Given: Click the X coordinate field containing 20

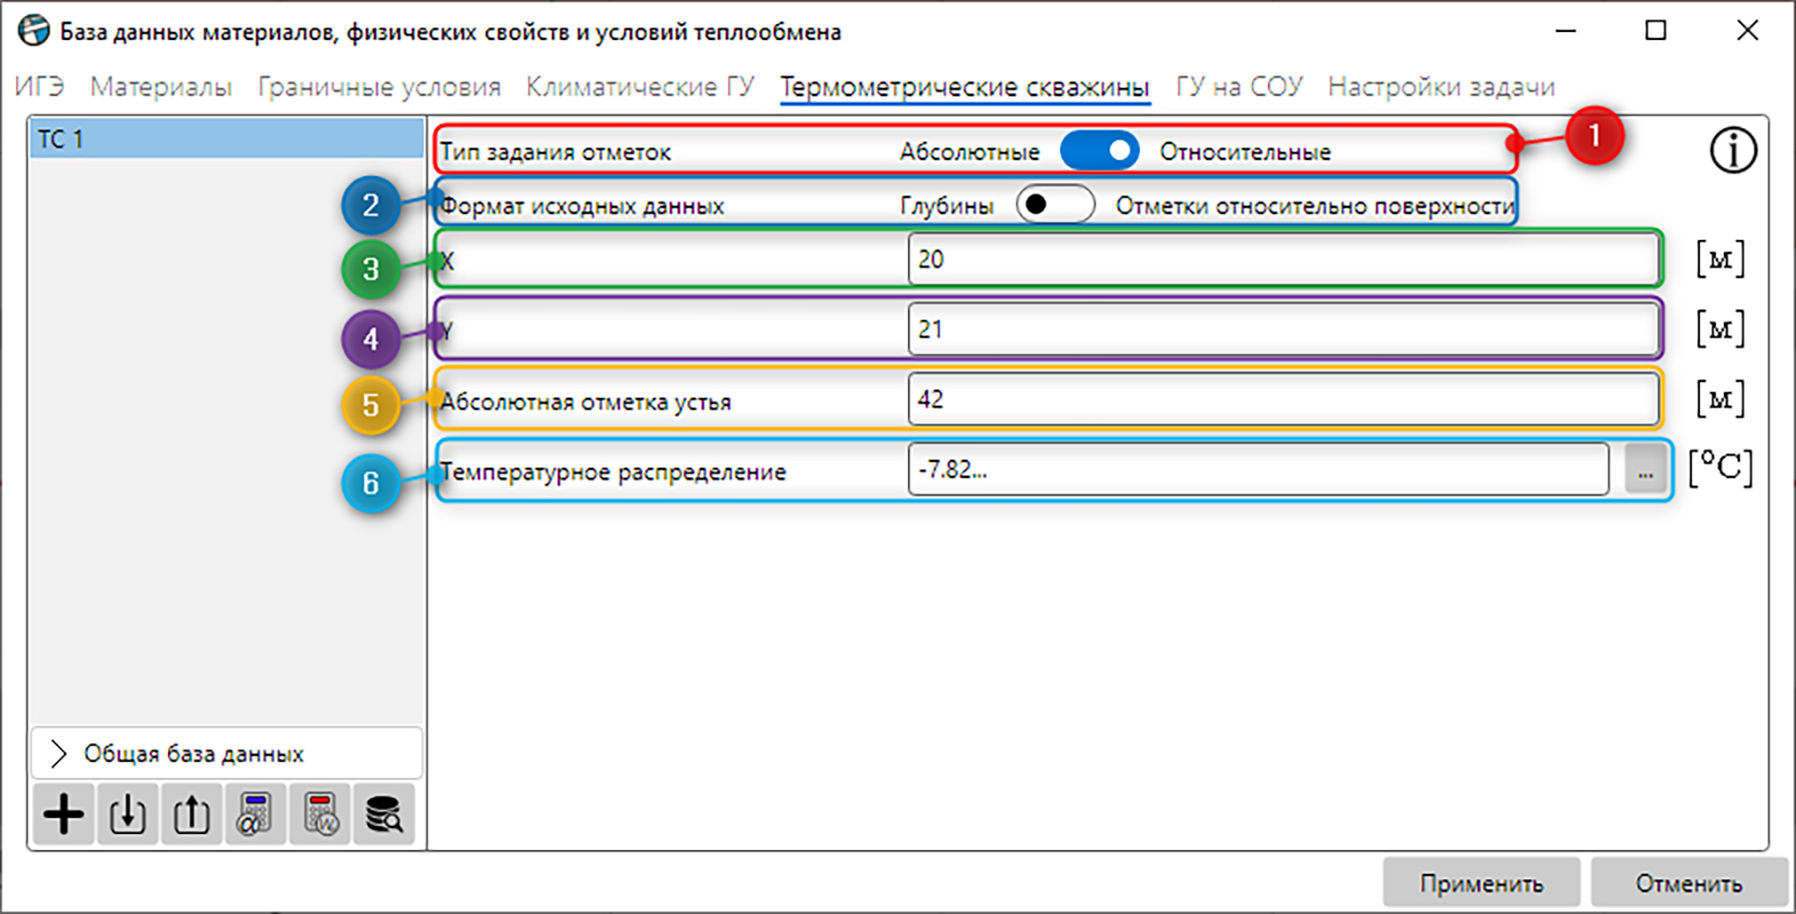Looking at the screenshot, I should pos(1283,259).
